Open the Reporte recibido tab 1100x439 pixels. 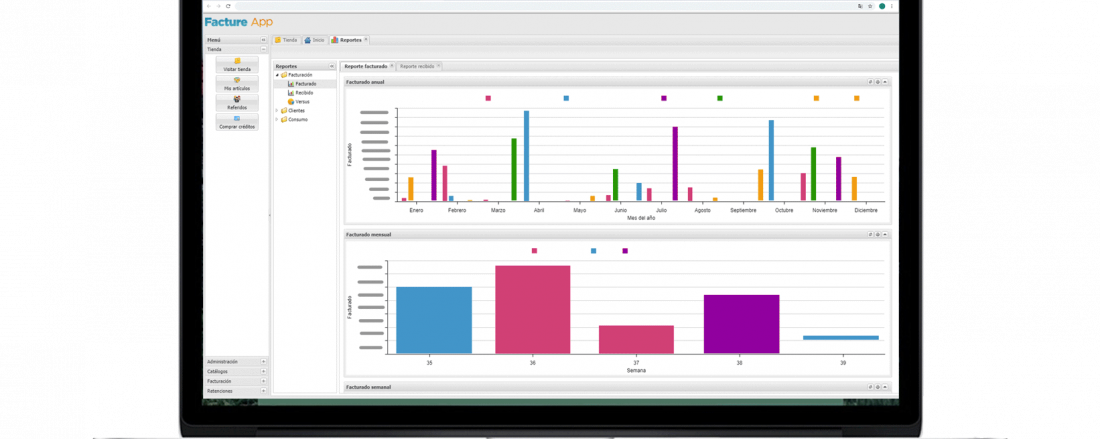417,66
